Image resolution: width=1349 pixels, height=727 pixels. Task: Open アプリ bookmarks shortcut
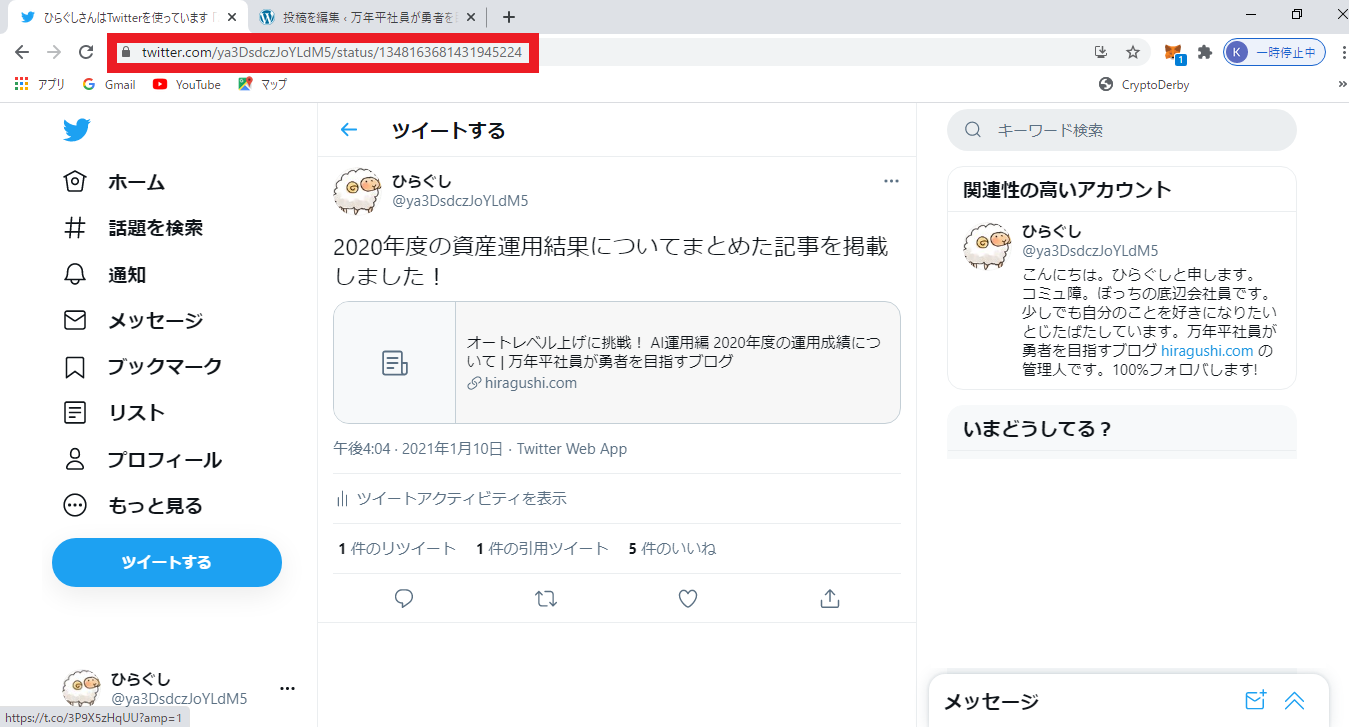(40, 85)
